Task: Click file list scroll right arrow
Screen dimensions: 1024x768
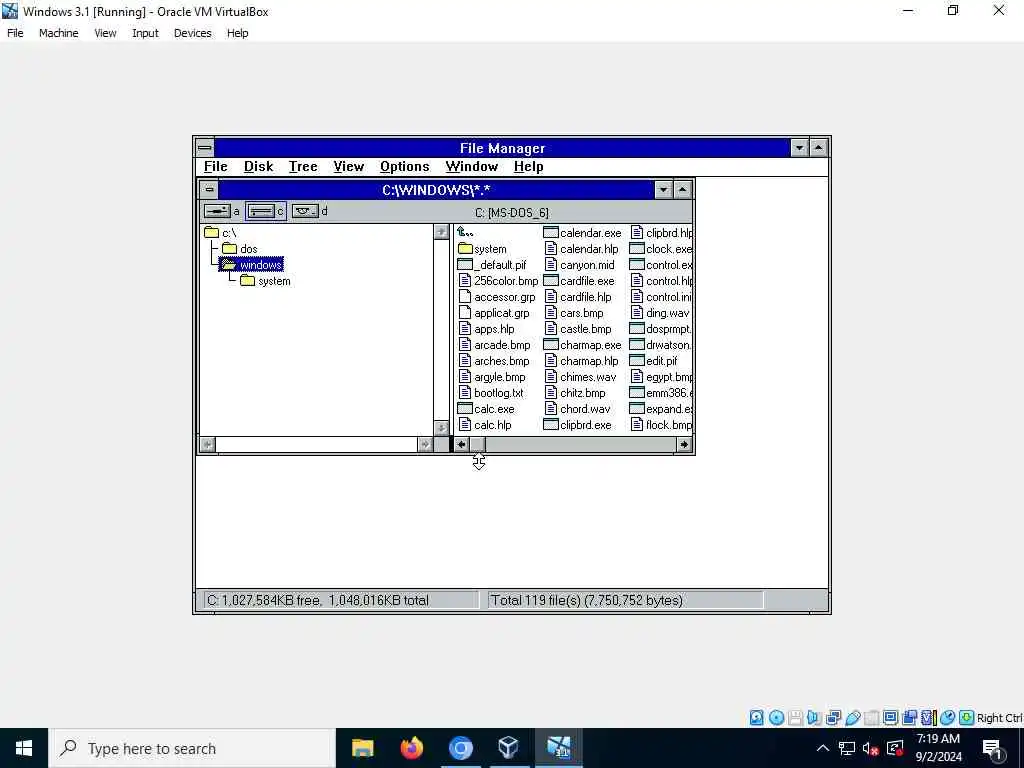Action: [x=684, y=445]
